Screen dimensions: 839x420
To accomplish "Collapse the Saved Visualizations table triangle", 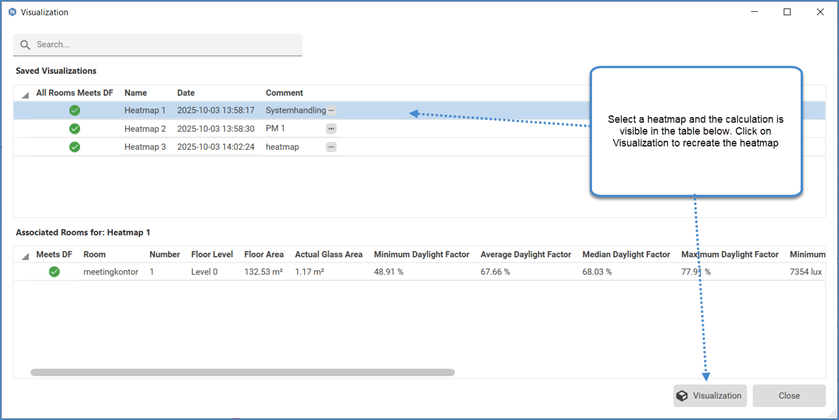I will [25, 95].
